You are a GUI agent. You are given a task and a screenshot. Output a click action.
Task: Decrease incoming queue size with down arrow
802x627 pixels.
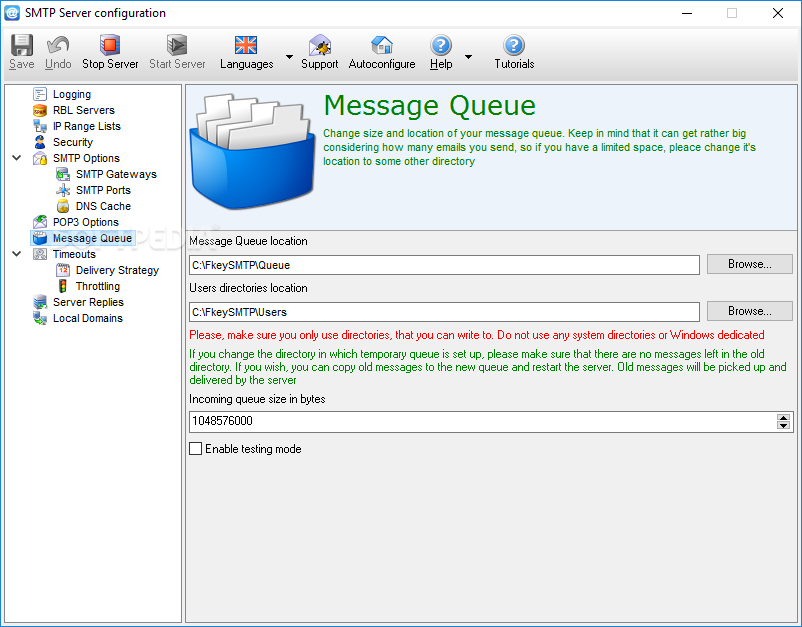pos(783,426)
